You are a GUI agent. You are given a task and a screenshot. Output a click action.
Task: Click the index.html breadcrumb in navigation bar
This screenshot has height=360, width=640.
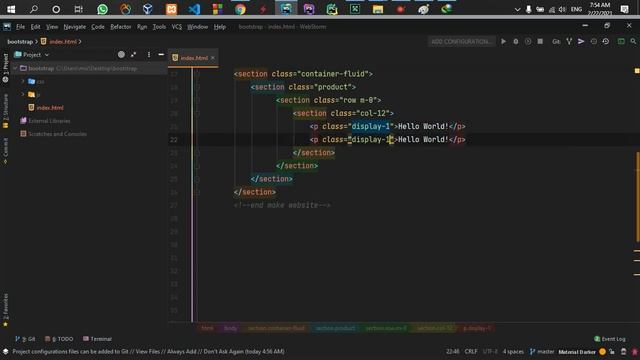(x=59, y=42)
